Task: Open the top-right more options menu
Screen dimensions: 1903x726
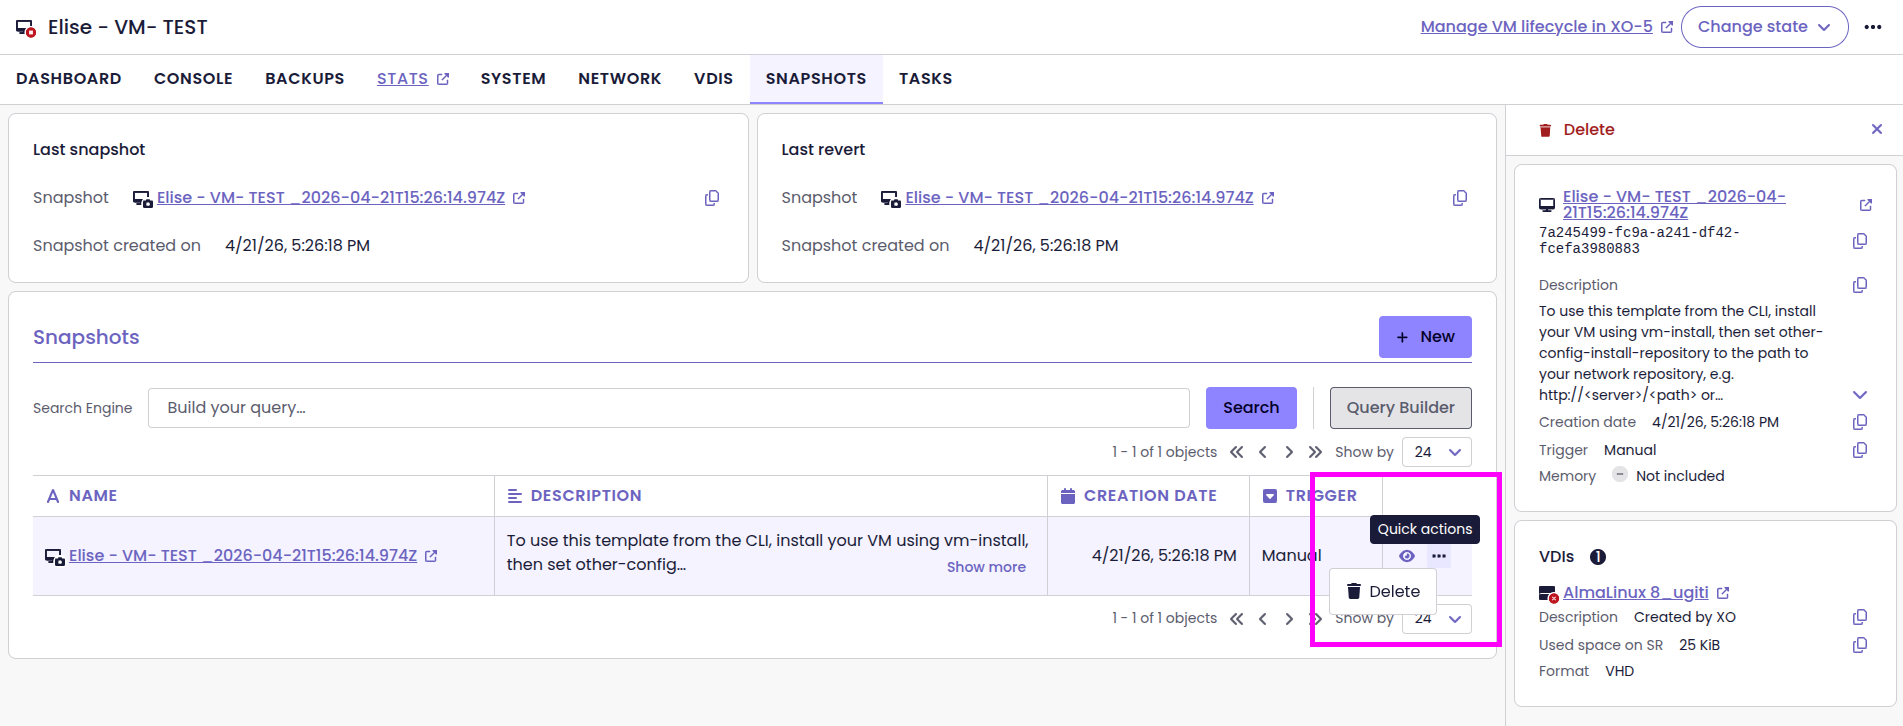Action: click(x=1873, y=27)
